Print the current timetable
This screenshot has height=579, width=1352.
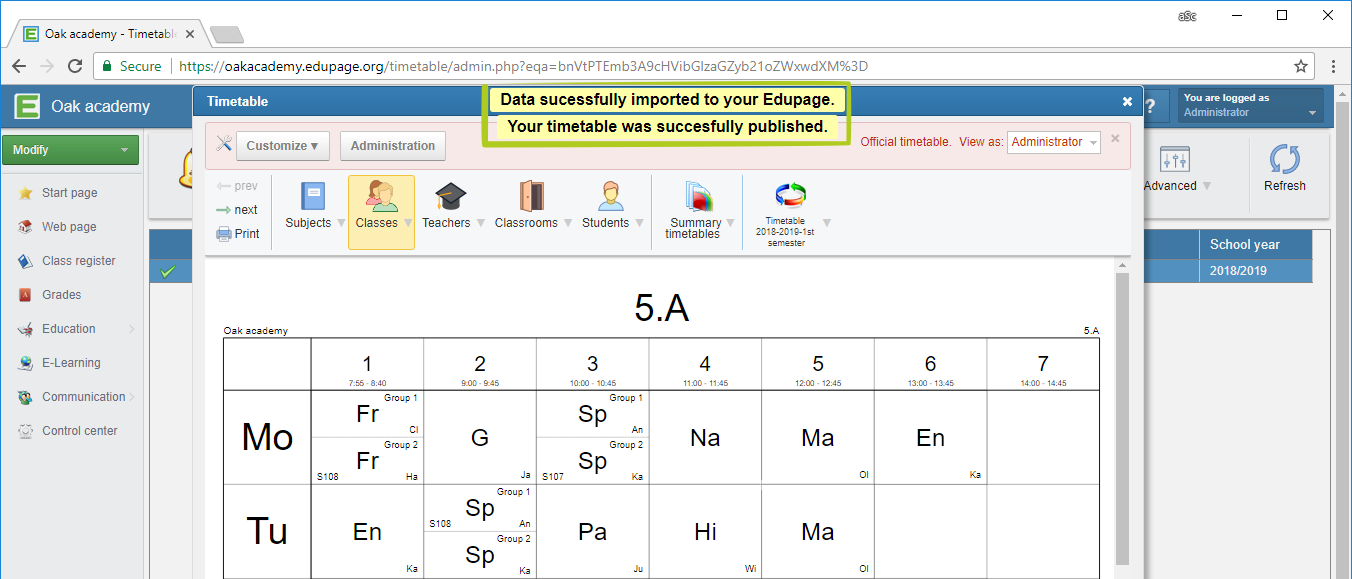point(238,234)
